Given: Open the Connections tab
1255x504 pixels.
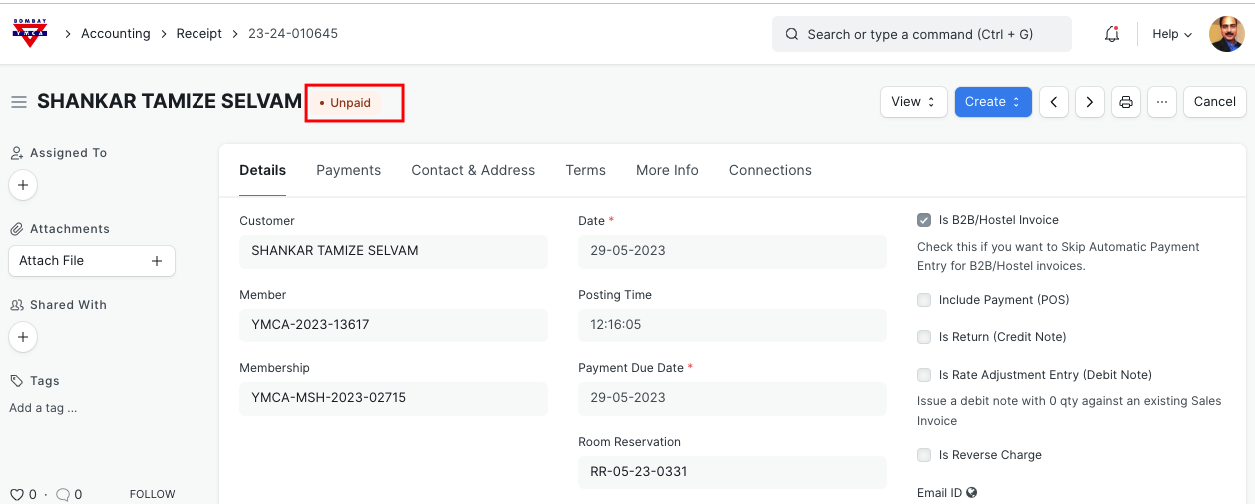Looking at the screenshot, I should tap(770, 170).
